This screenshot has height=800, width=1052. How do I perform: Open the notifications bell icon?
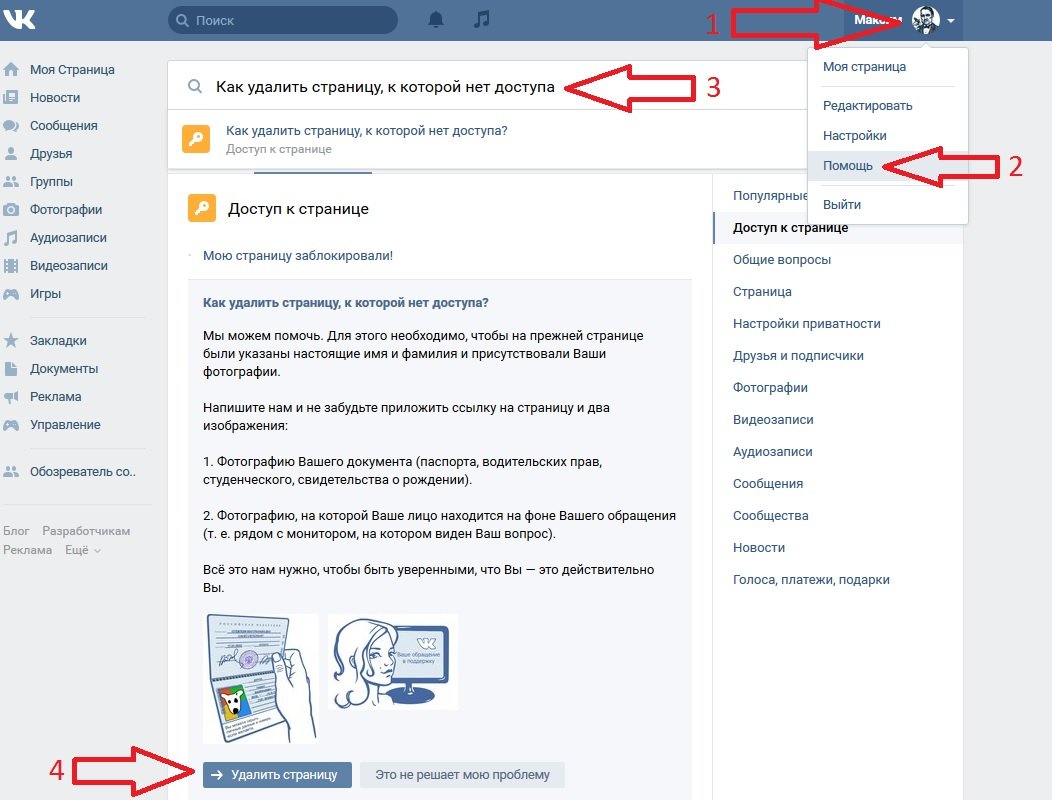436,19
